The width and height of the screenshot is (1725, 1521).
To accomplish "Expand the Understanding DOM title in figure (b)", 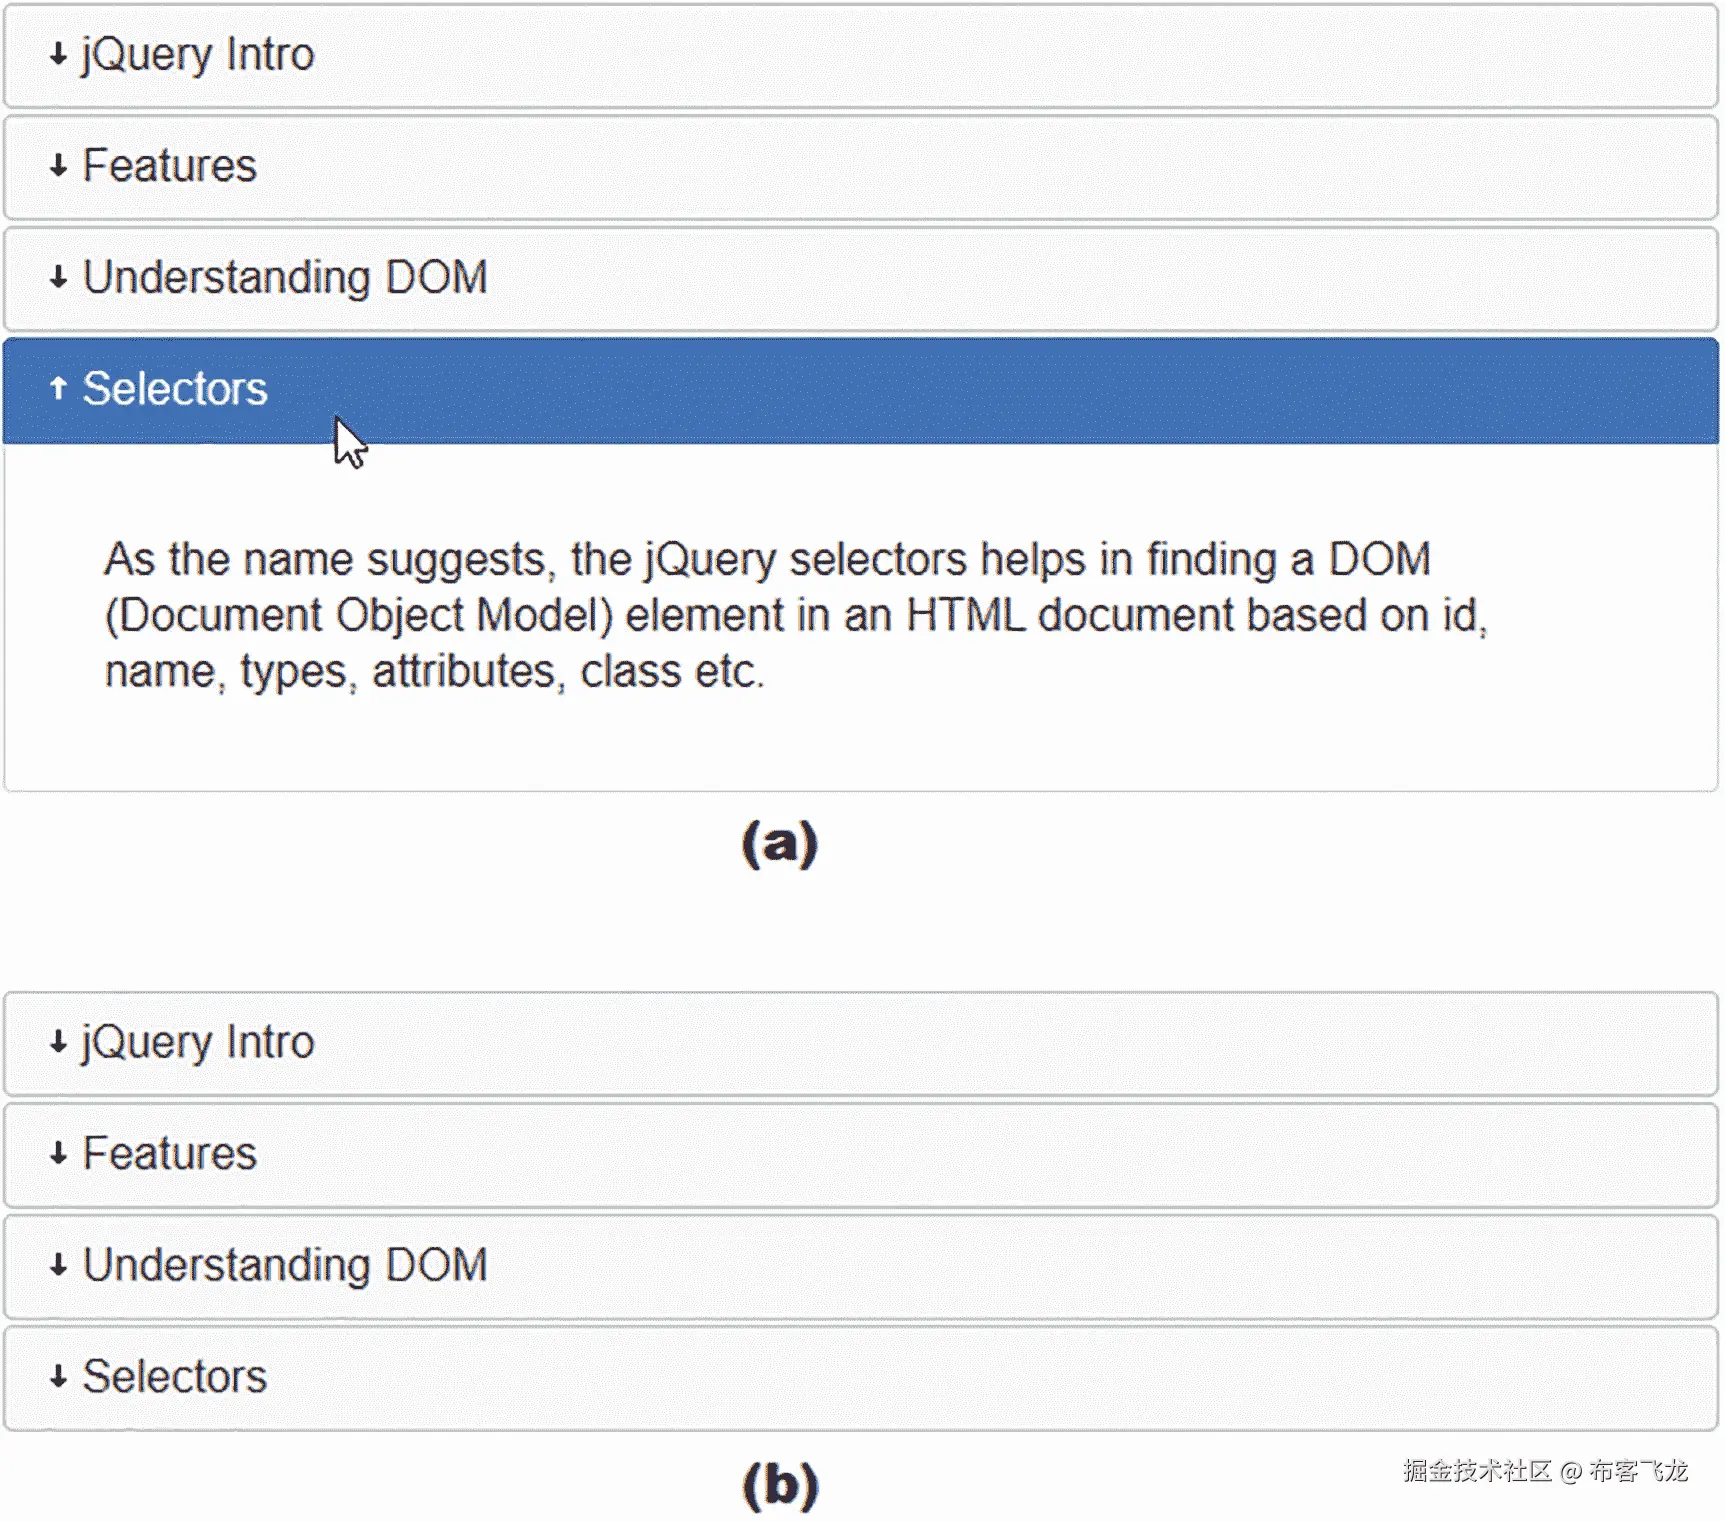I will point(285,1265).
